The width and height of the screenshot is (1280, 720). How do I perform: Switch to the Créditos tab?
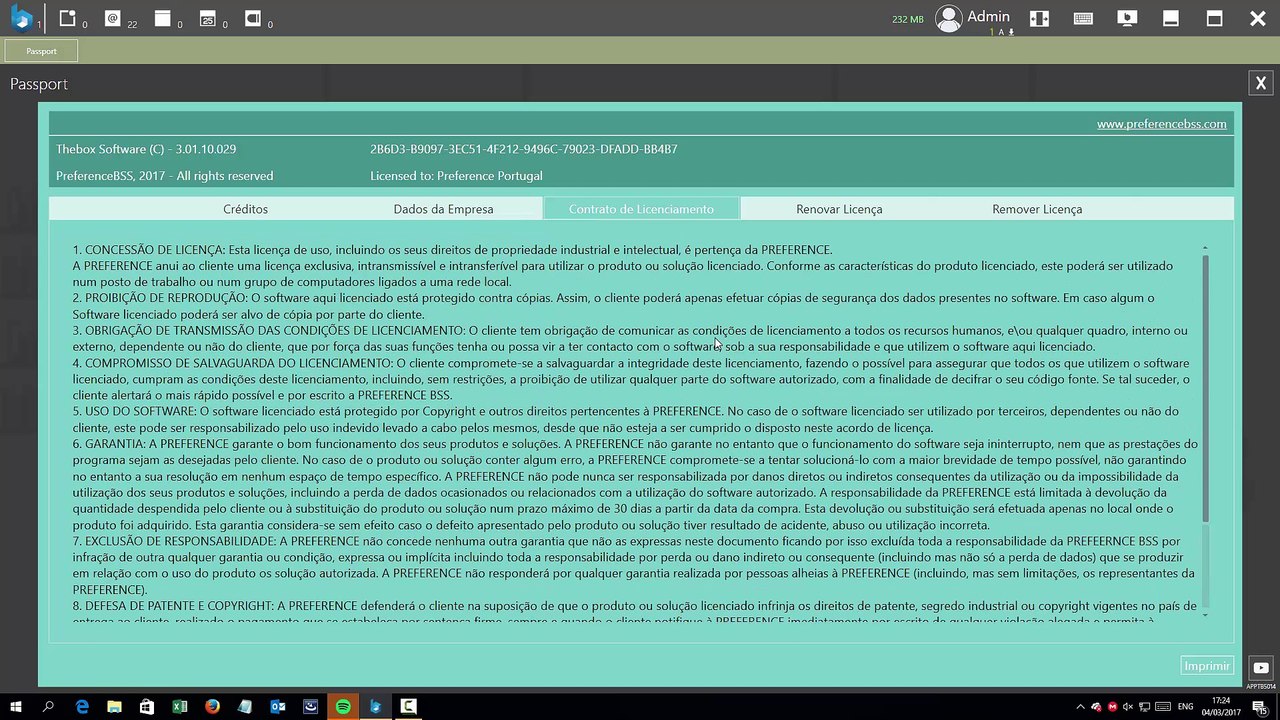(x=245, y=209)
